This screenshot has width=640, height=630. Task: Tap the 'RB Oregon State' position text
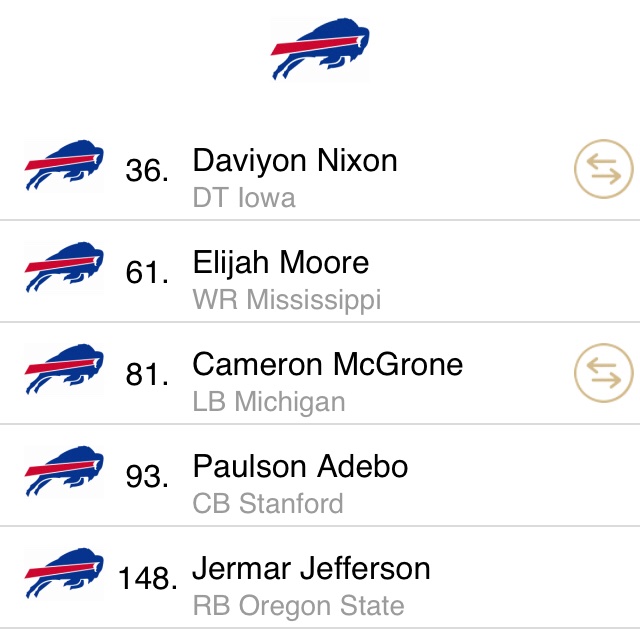coord(298,606)
